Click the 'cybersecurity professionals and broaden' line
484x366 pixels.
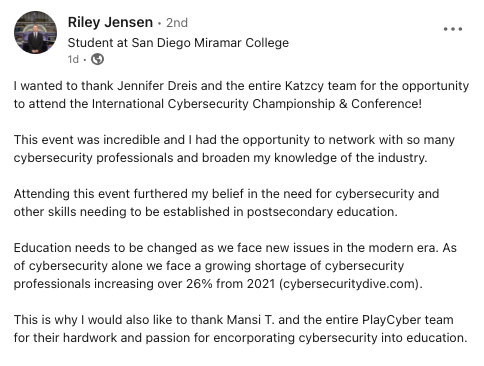pos(220,158)
